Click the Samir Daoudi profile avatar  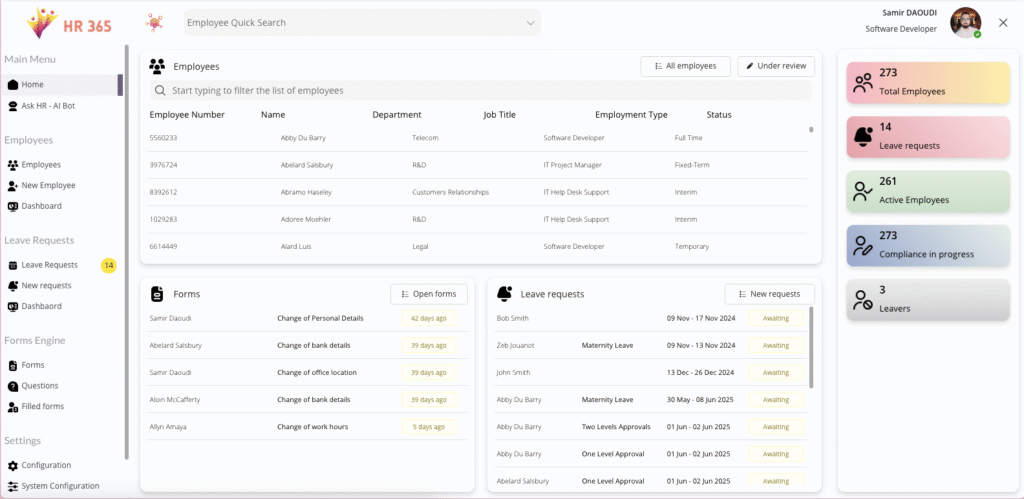[965, 23]
